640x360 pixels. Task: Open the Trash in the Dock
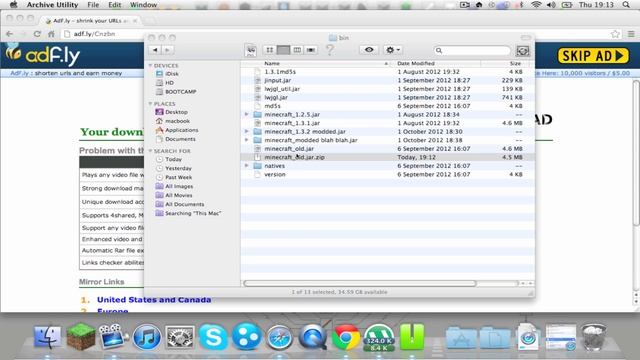[593, 337]
